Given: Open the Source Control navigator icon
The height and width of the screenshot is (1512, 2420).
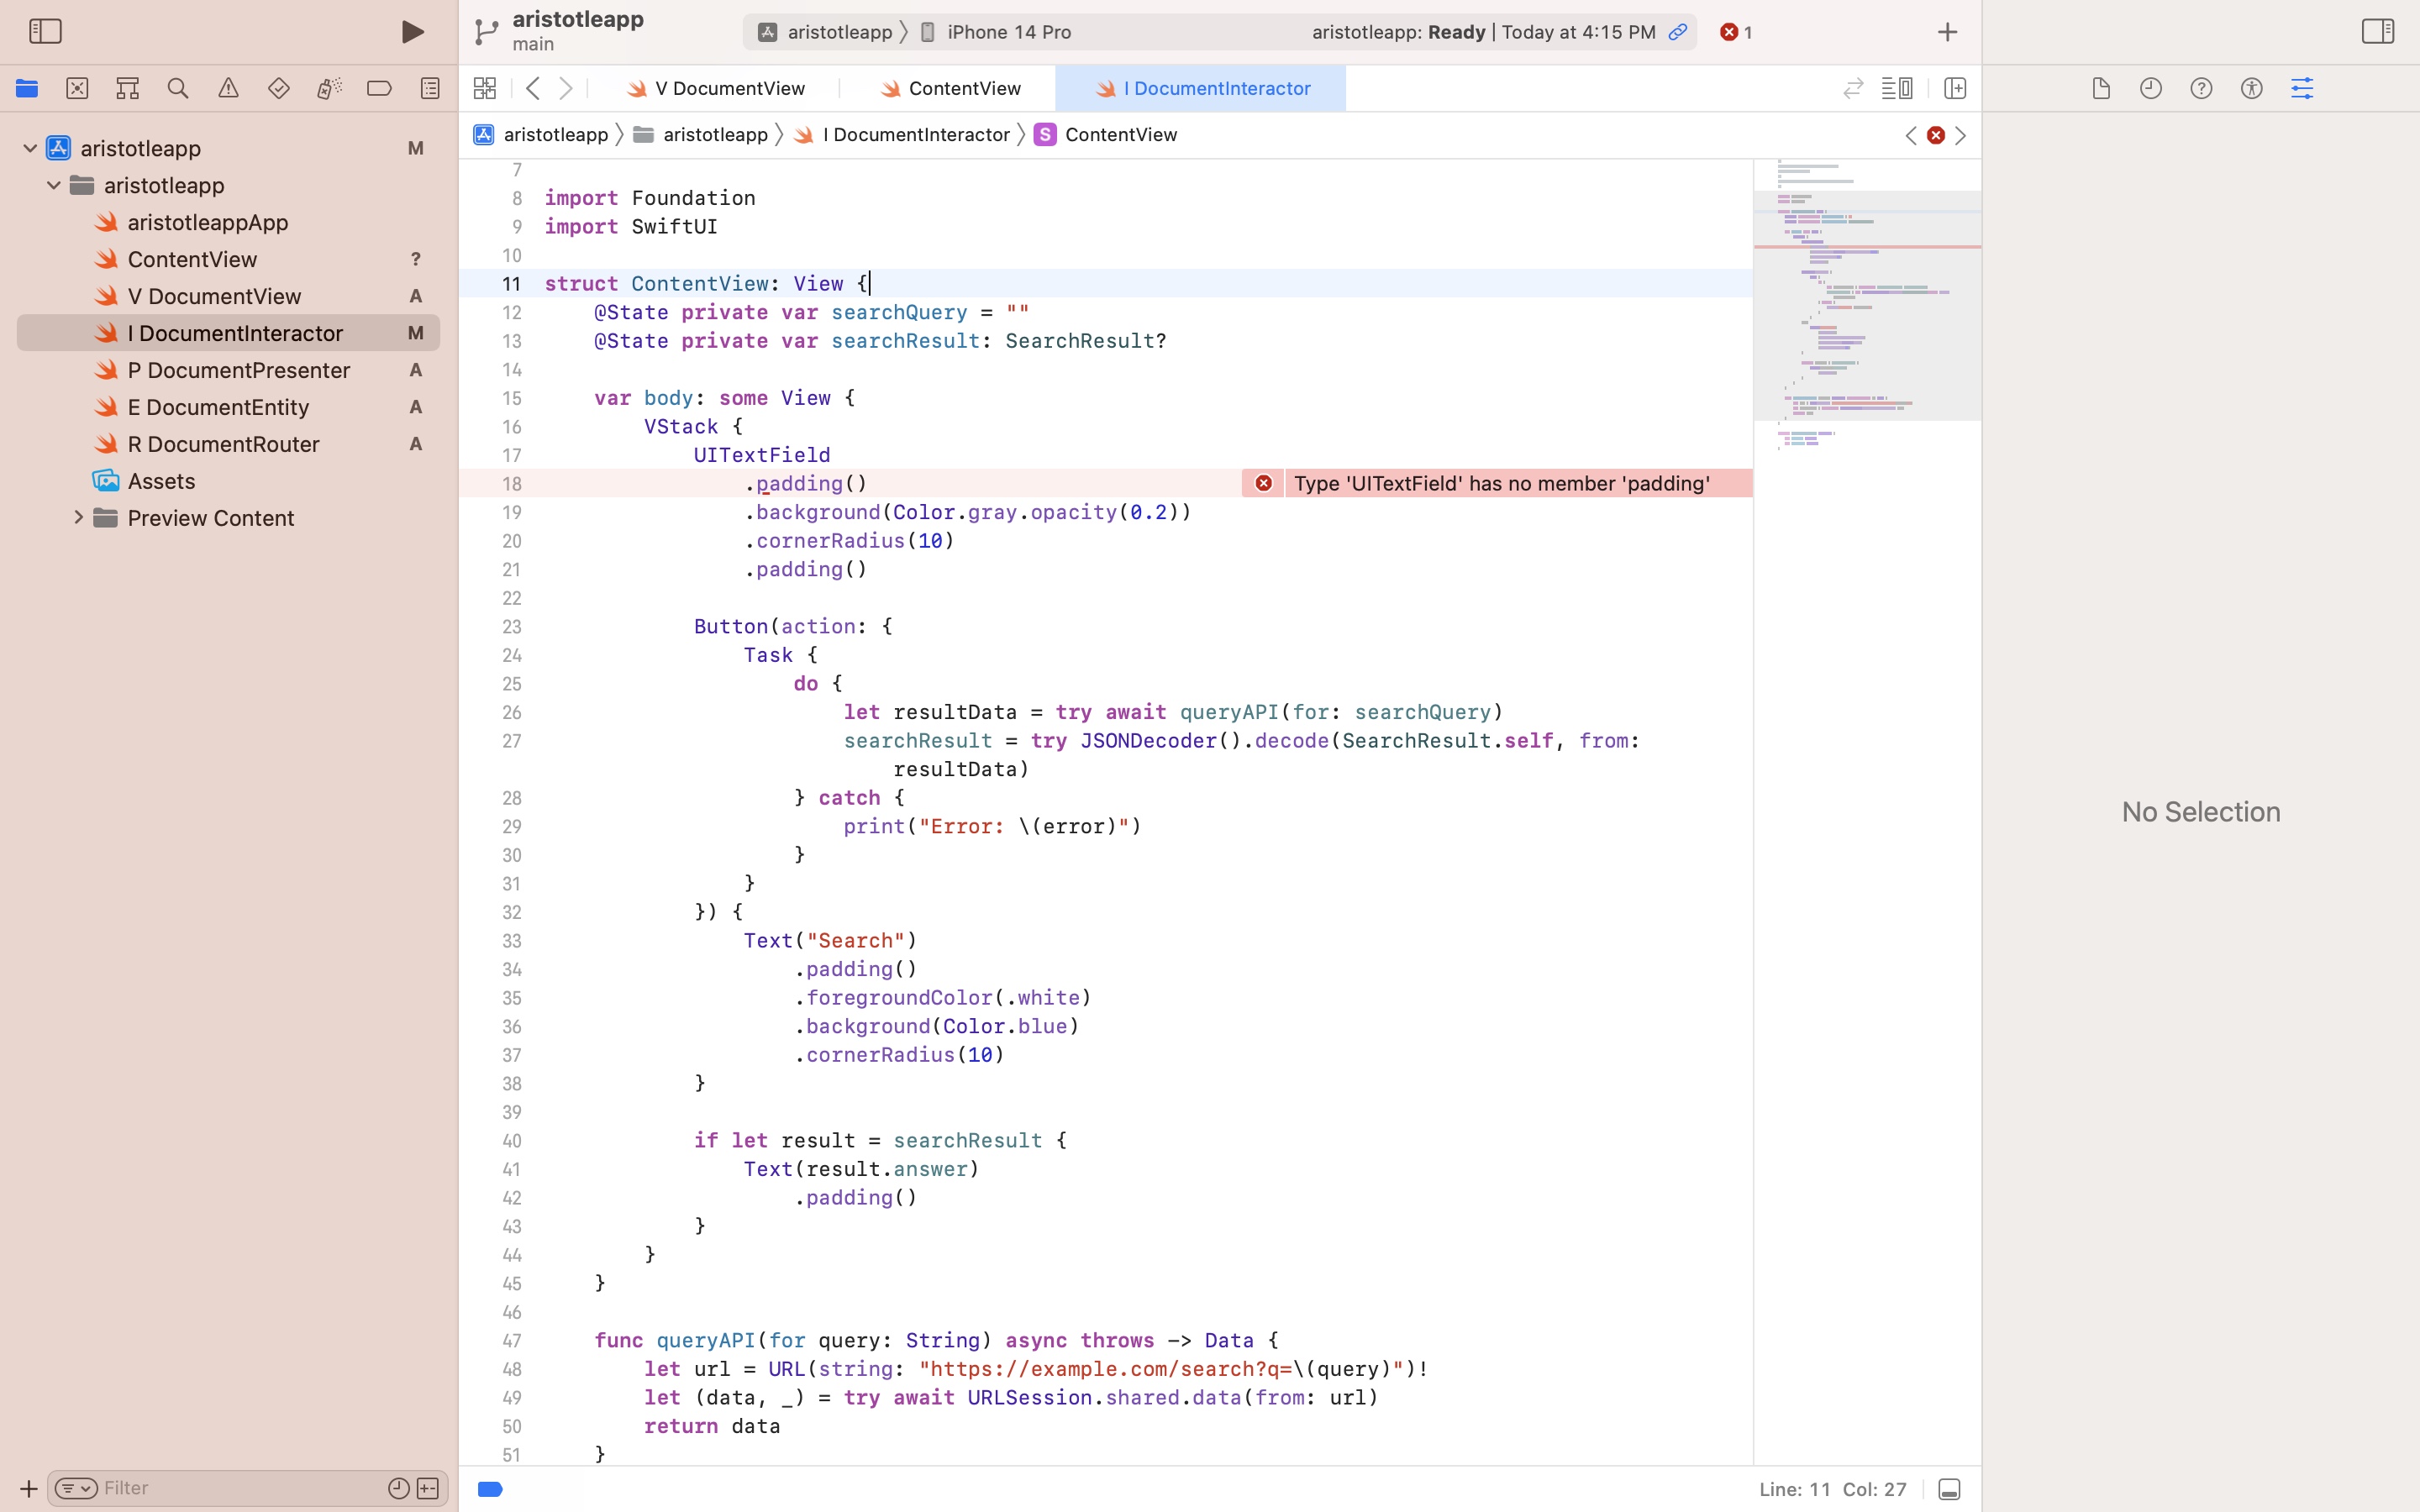Looking at the screenshot, I should tap(77, 88).
